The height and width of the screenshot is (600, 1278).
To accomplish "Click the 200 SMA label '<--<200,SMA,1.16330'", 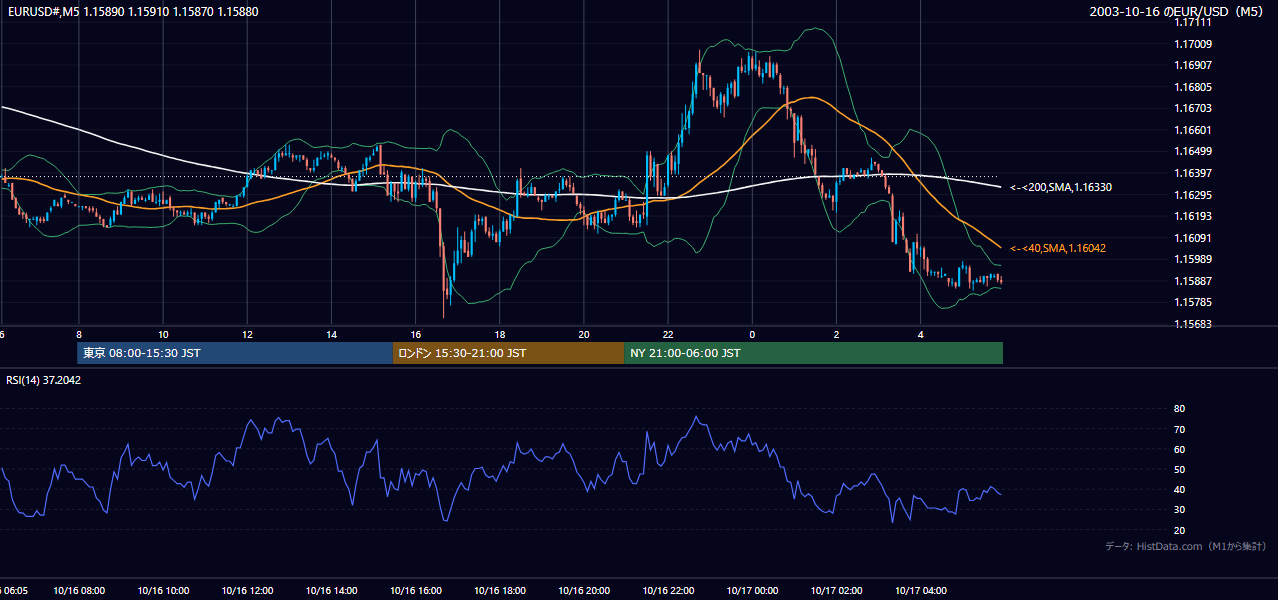I will coord(1062,187).
